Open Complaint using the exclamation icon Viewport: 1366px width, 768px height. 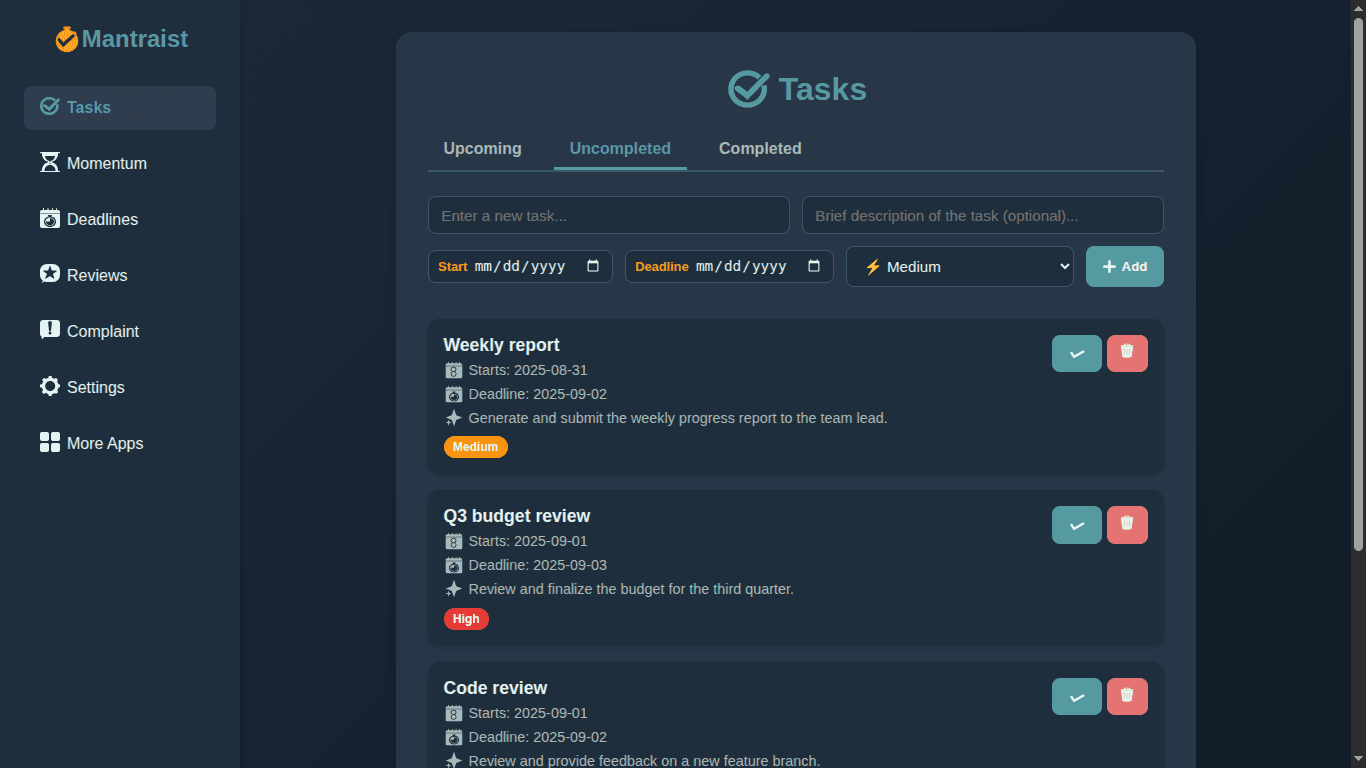pos(48,331)
